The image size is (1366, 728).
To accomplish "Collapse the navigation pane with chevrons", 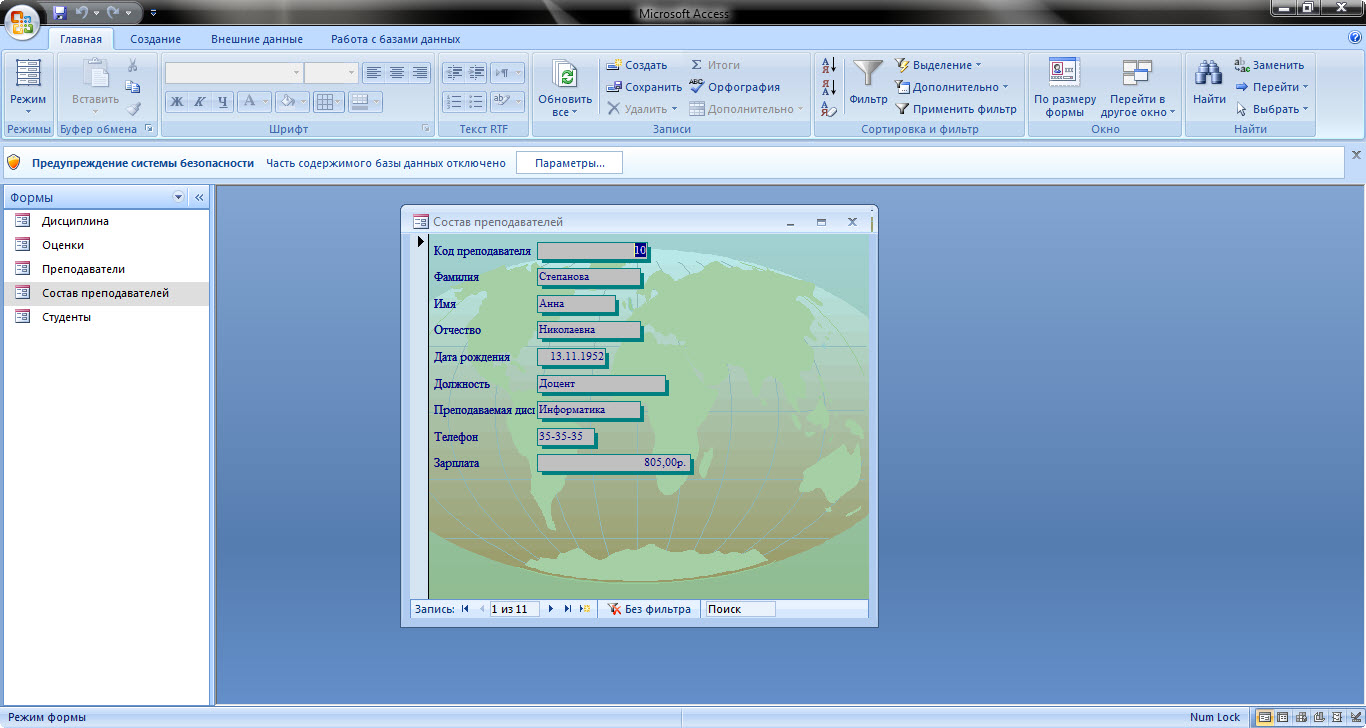I will 199,197.
